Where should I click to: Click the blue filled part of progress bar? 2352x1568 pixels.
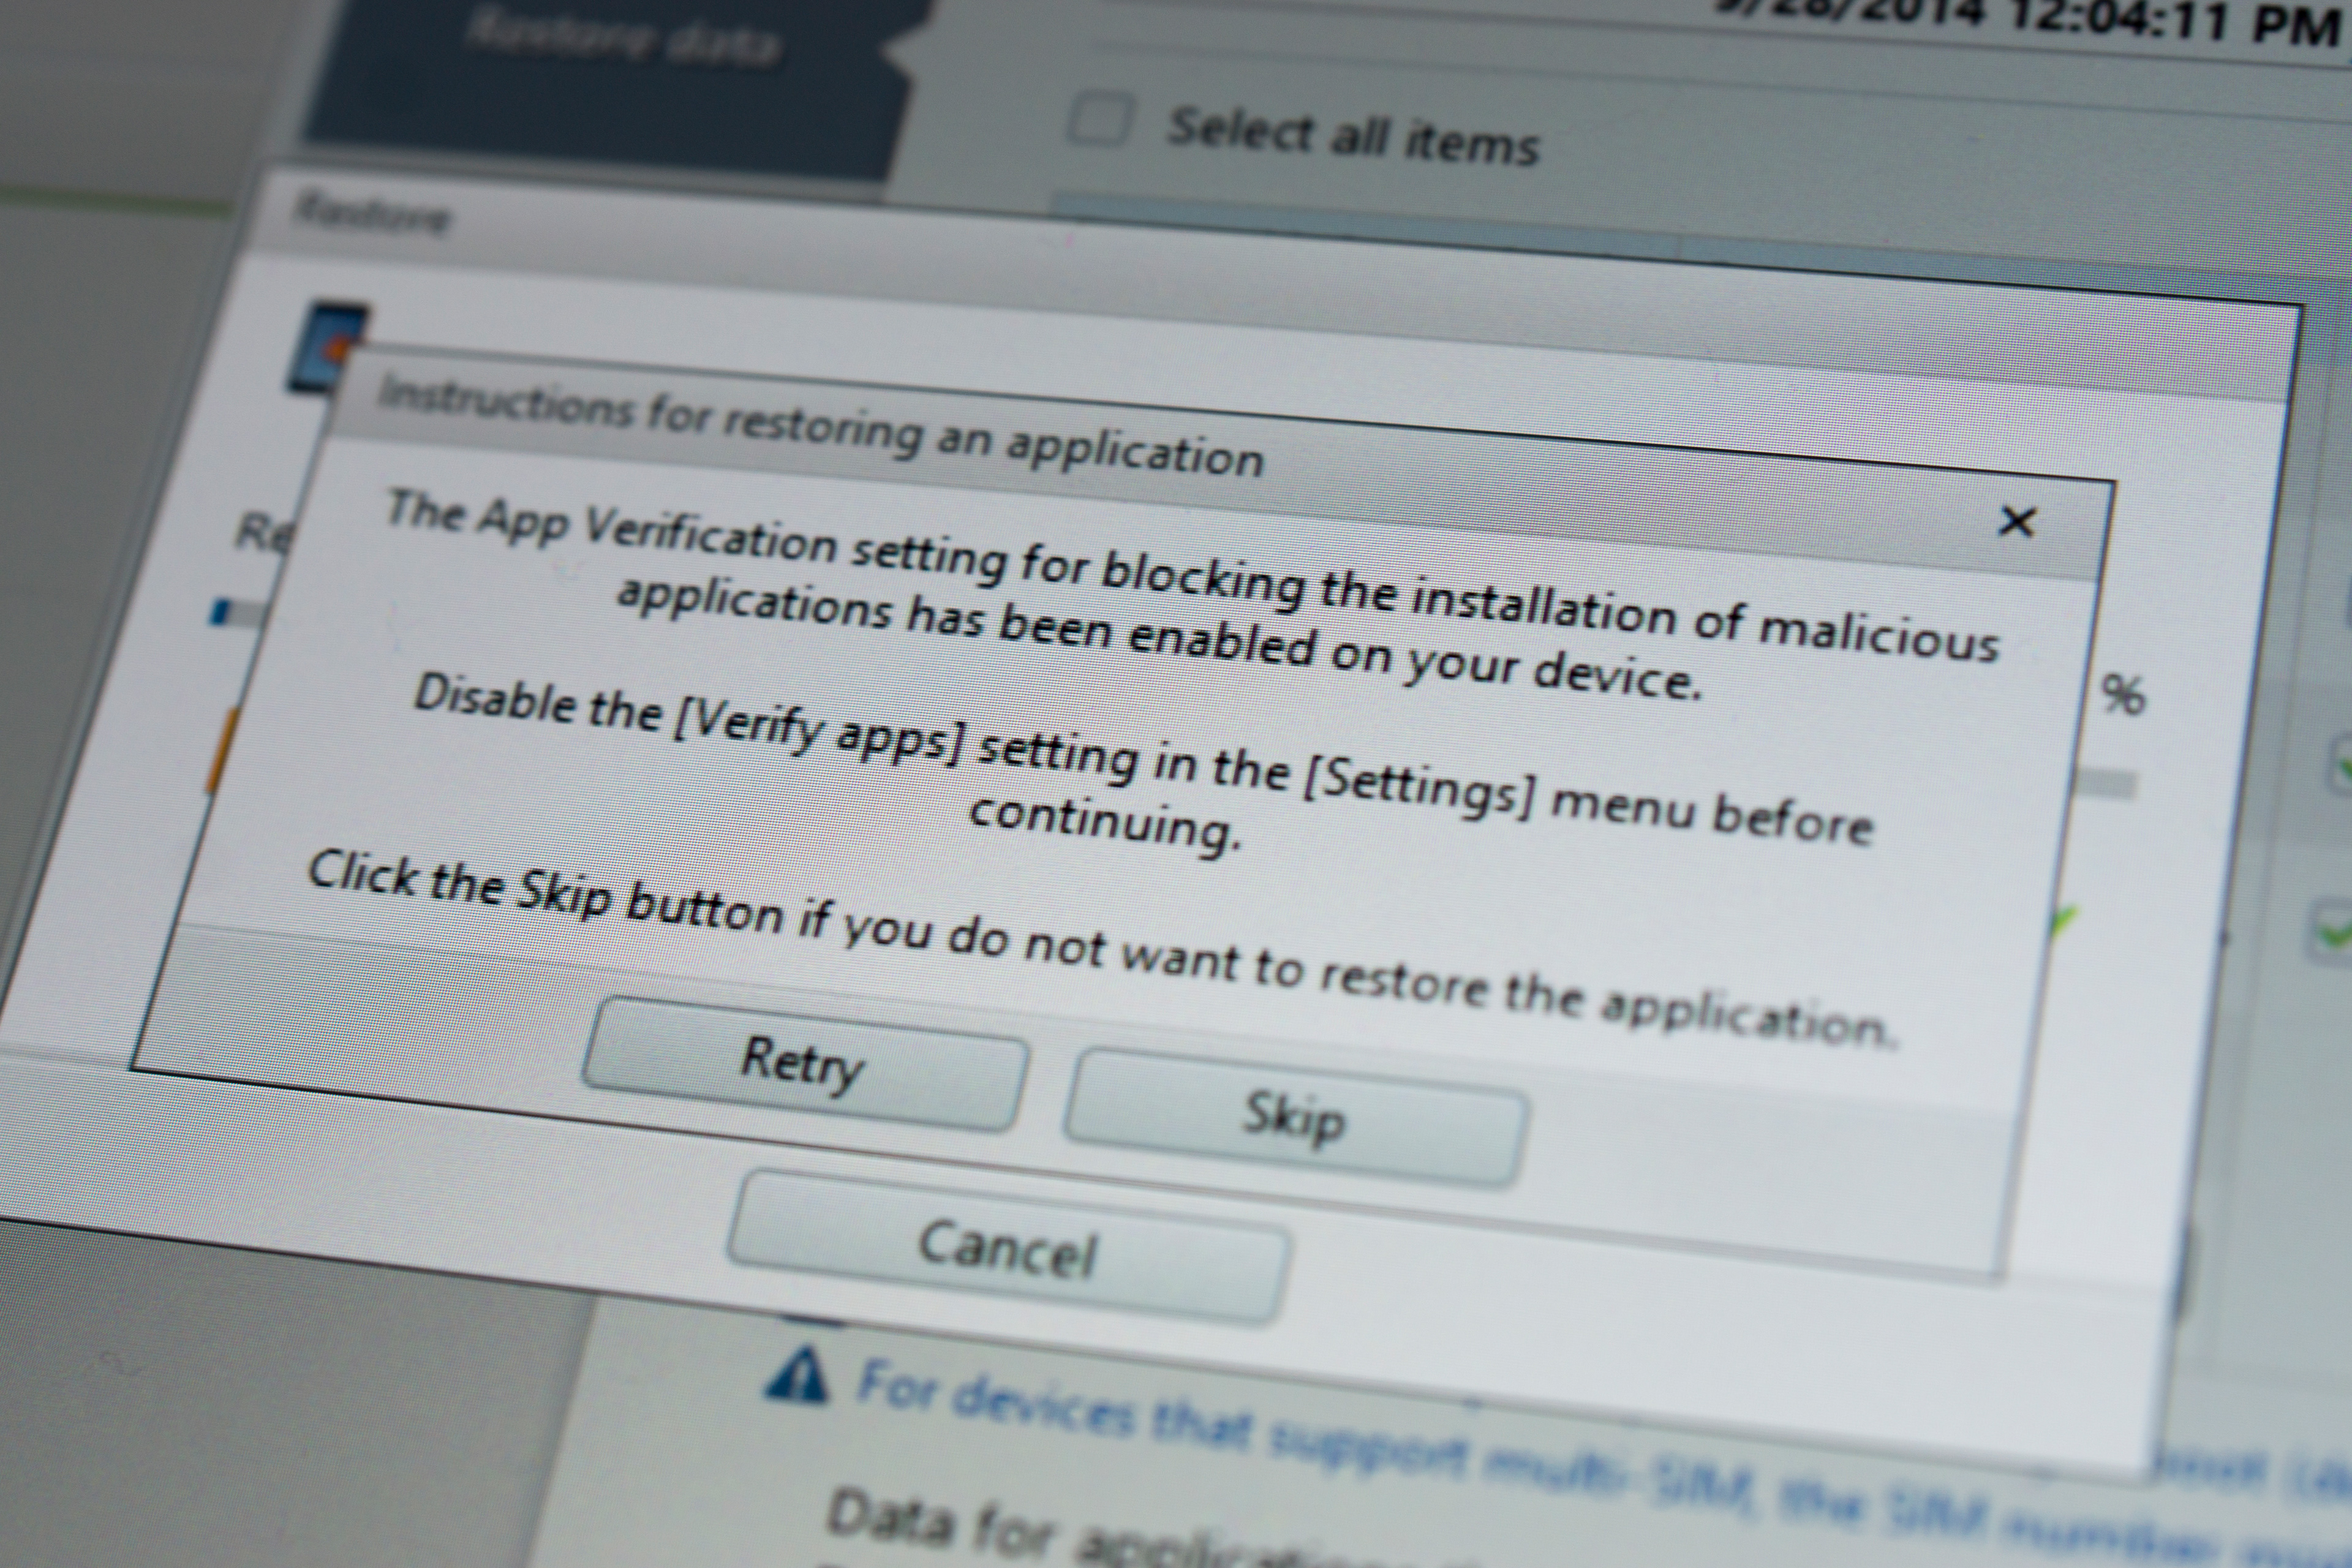point(219,611)
